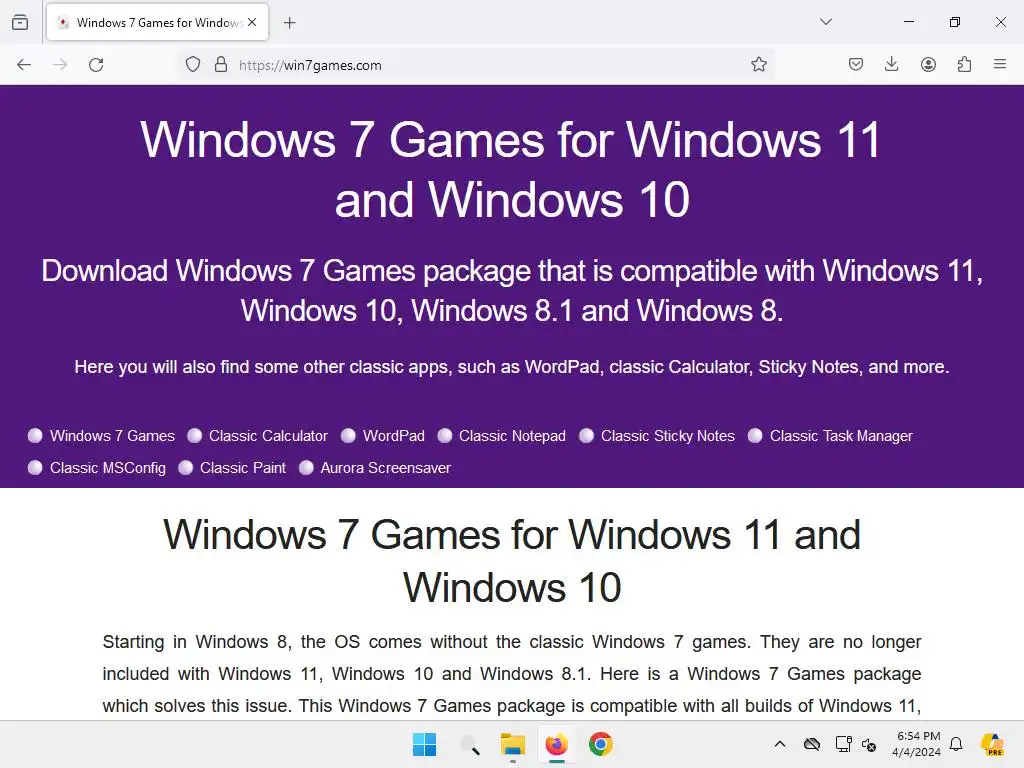Open the OneDrive cloud tray icon
Screen dimensions: 1024x768
[812, 744]
